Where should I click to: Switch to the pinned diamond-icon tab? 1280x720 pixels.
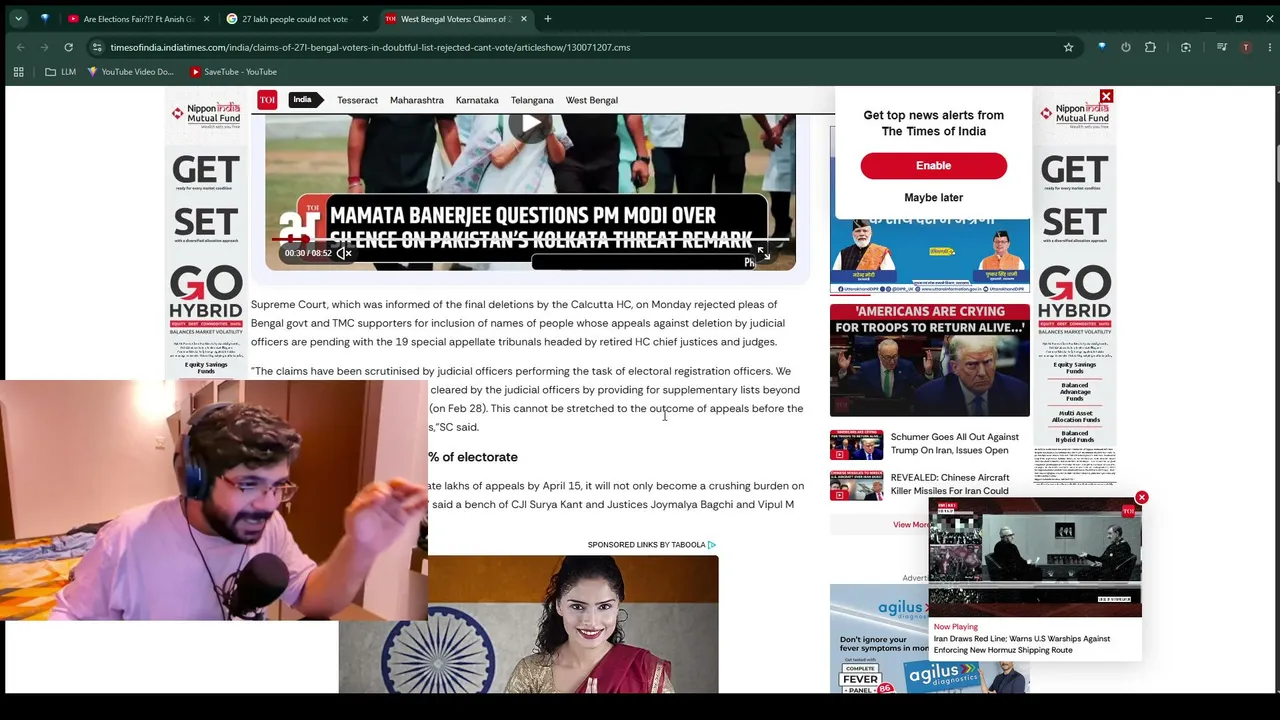44,19
